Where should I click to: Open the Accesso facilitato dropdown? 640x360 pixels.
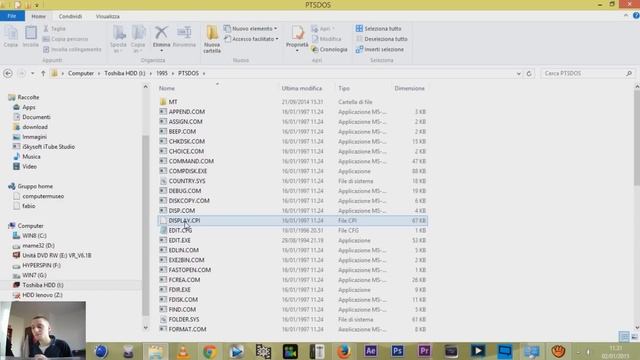[x=251, y=39]
